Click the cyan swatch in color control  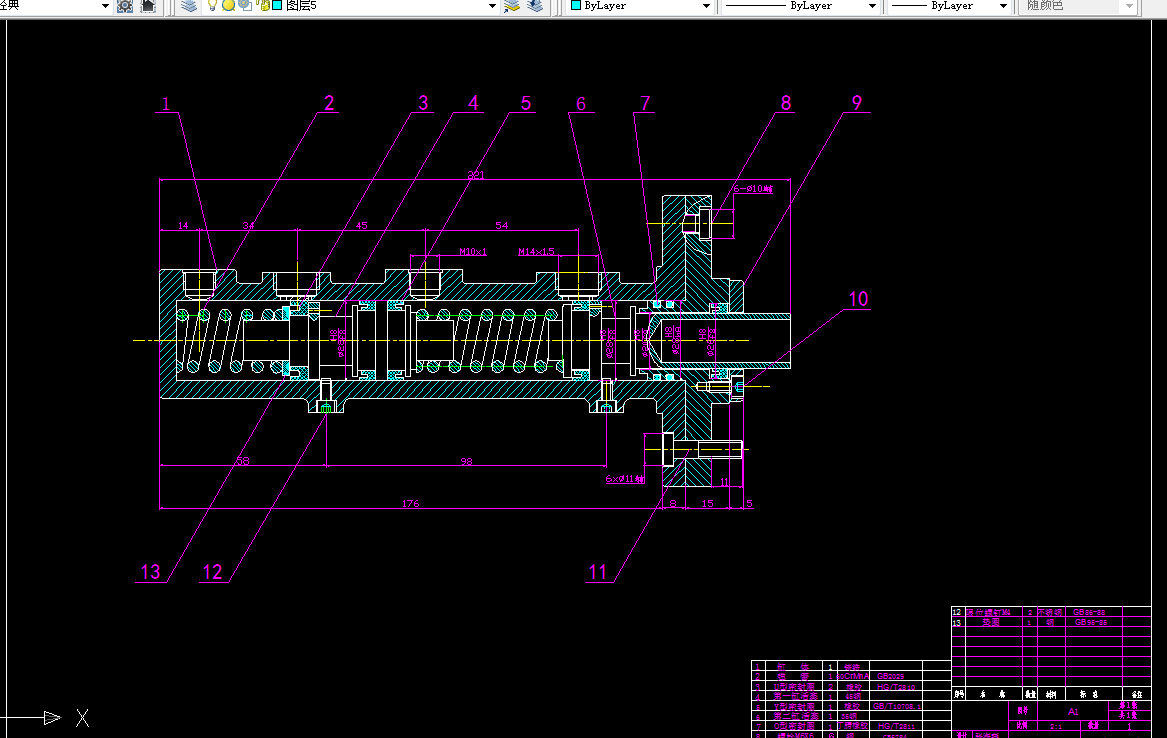click(575, 5)
